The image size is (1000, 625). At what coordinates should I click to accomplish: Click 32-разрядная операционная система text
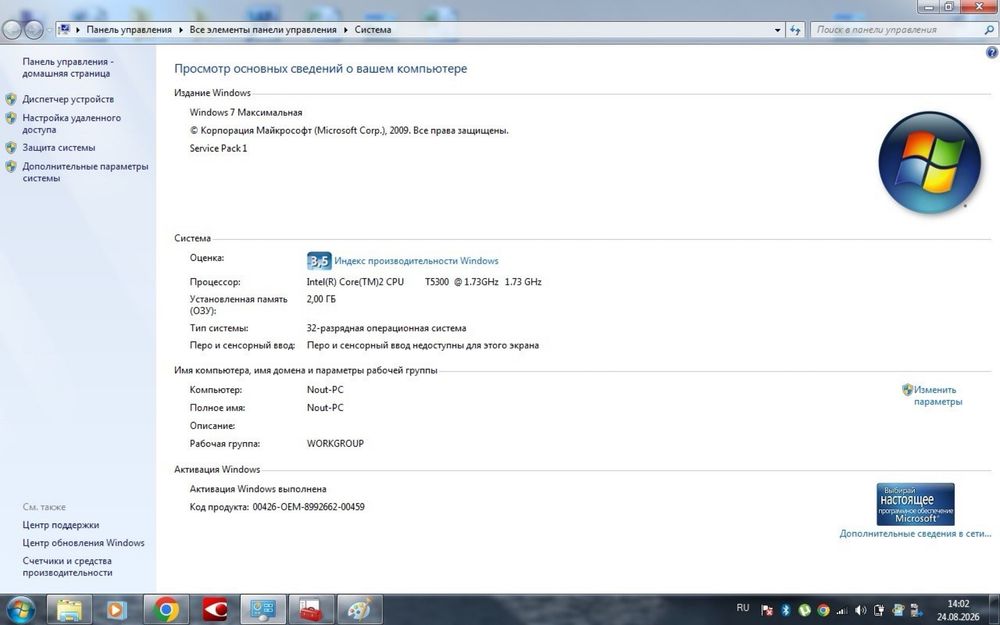[386, 328]
